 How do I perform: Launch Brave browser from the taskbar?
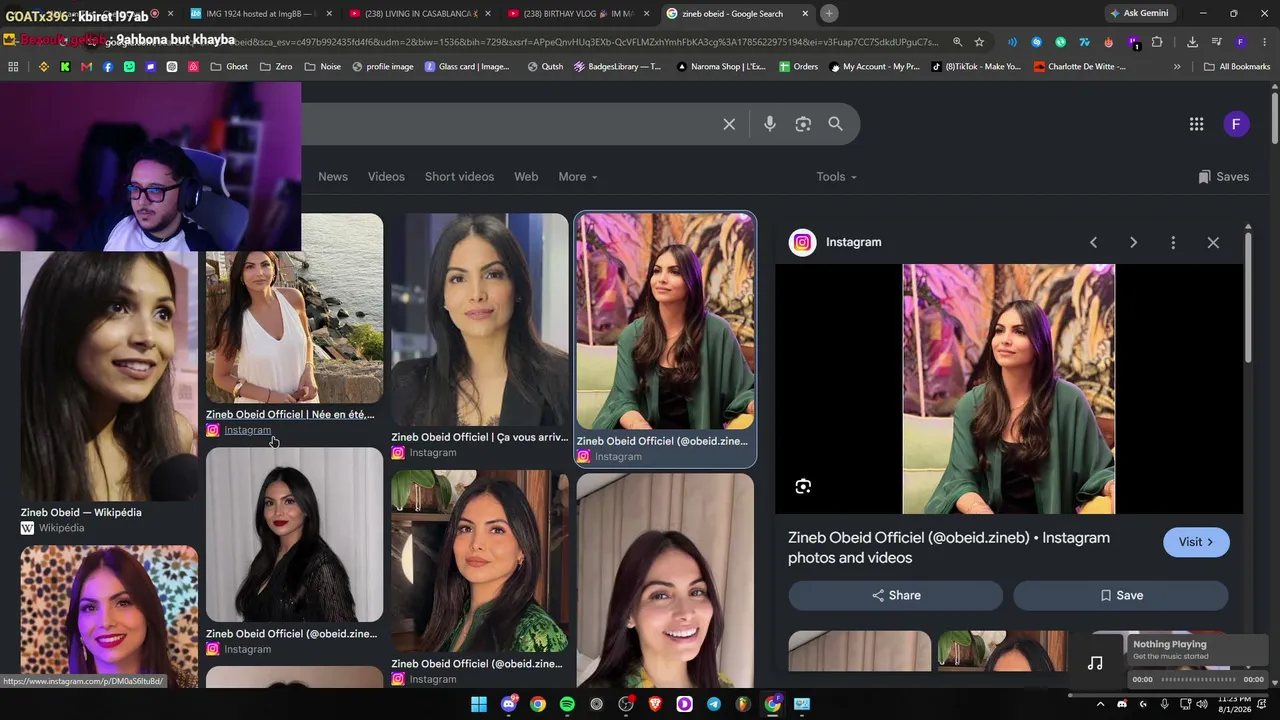(655, 704)
